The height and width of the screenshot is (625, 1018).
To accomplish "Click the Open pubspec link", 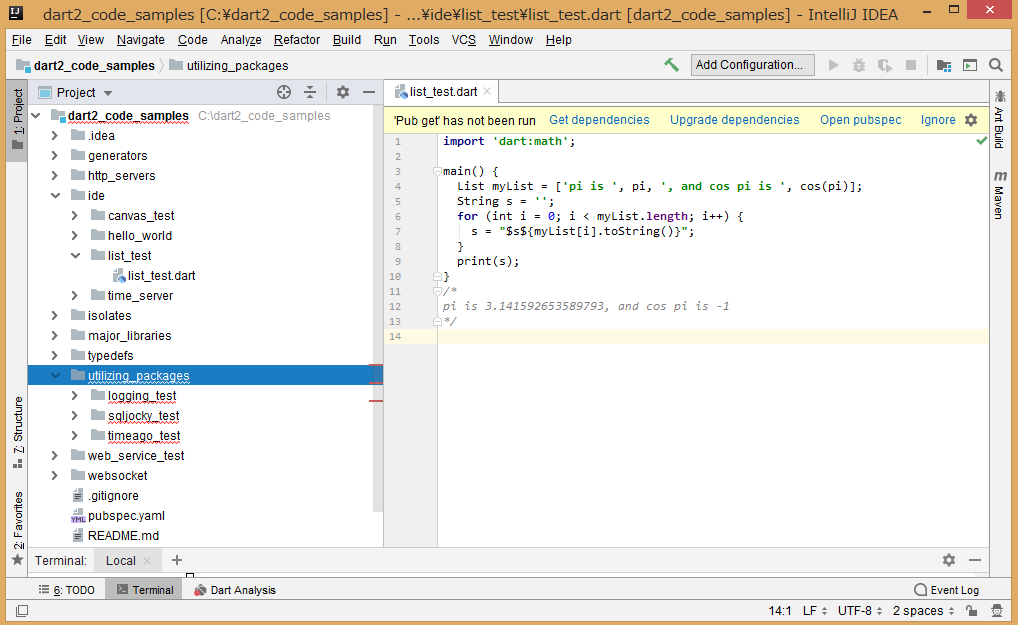I will pos(860,120).
